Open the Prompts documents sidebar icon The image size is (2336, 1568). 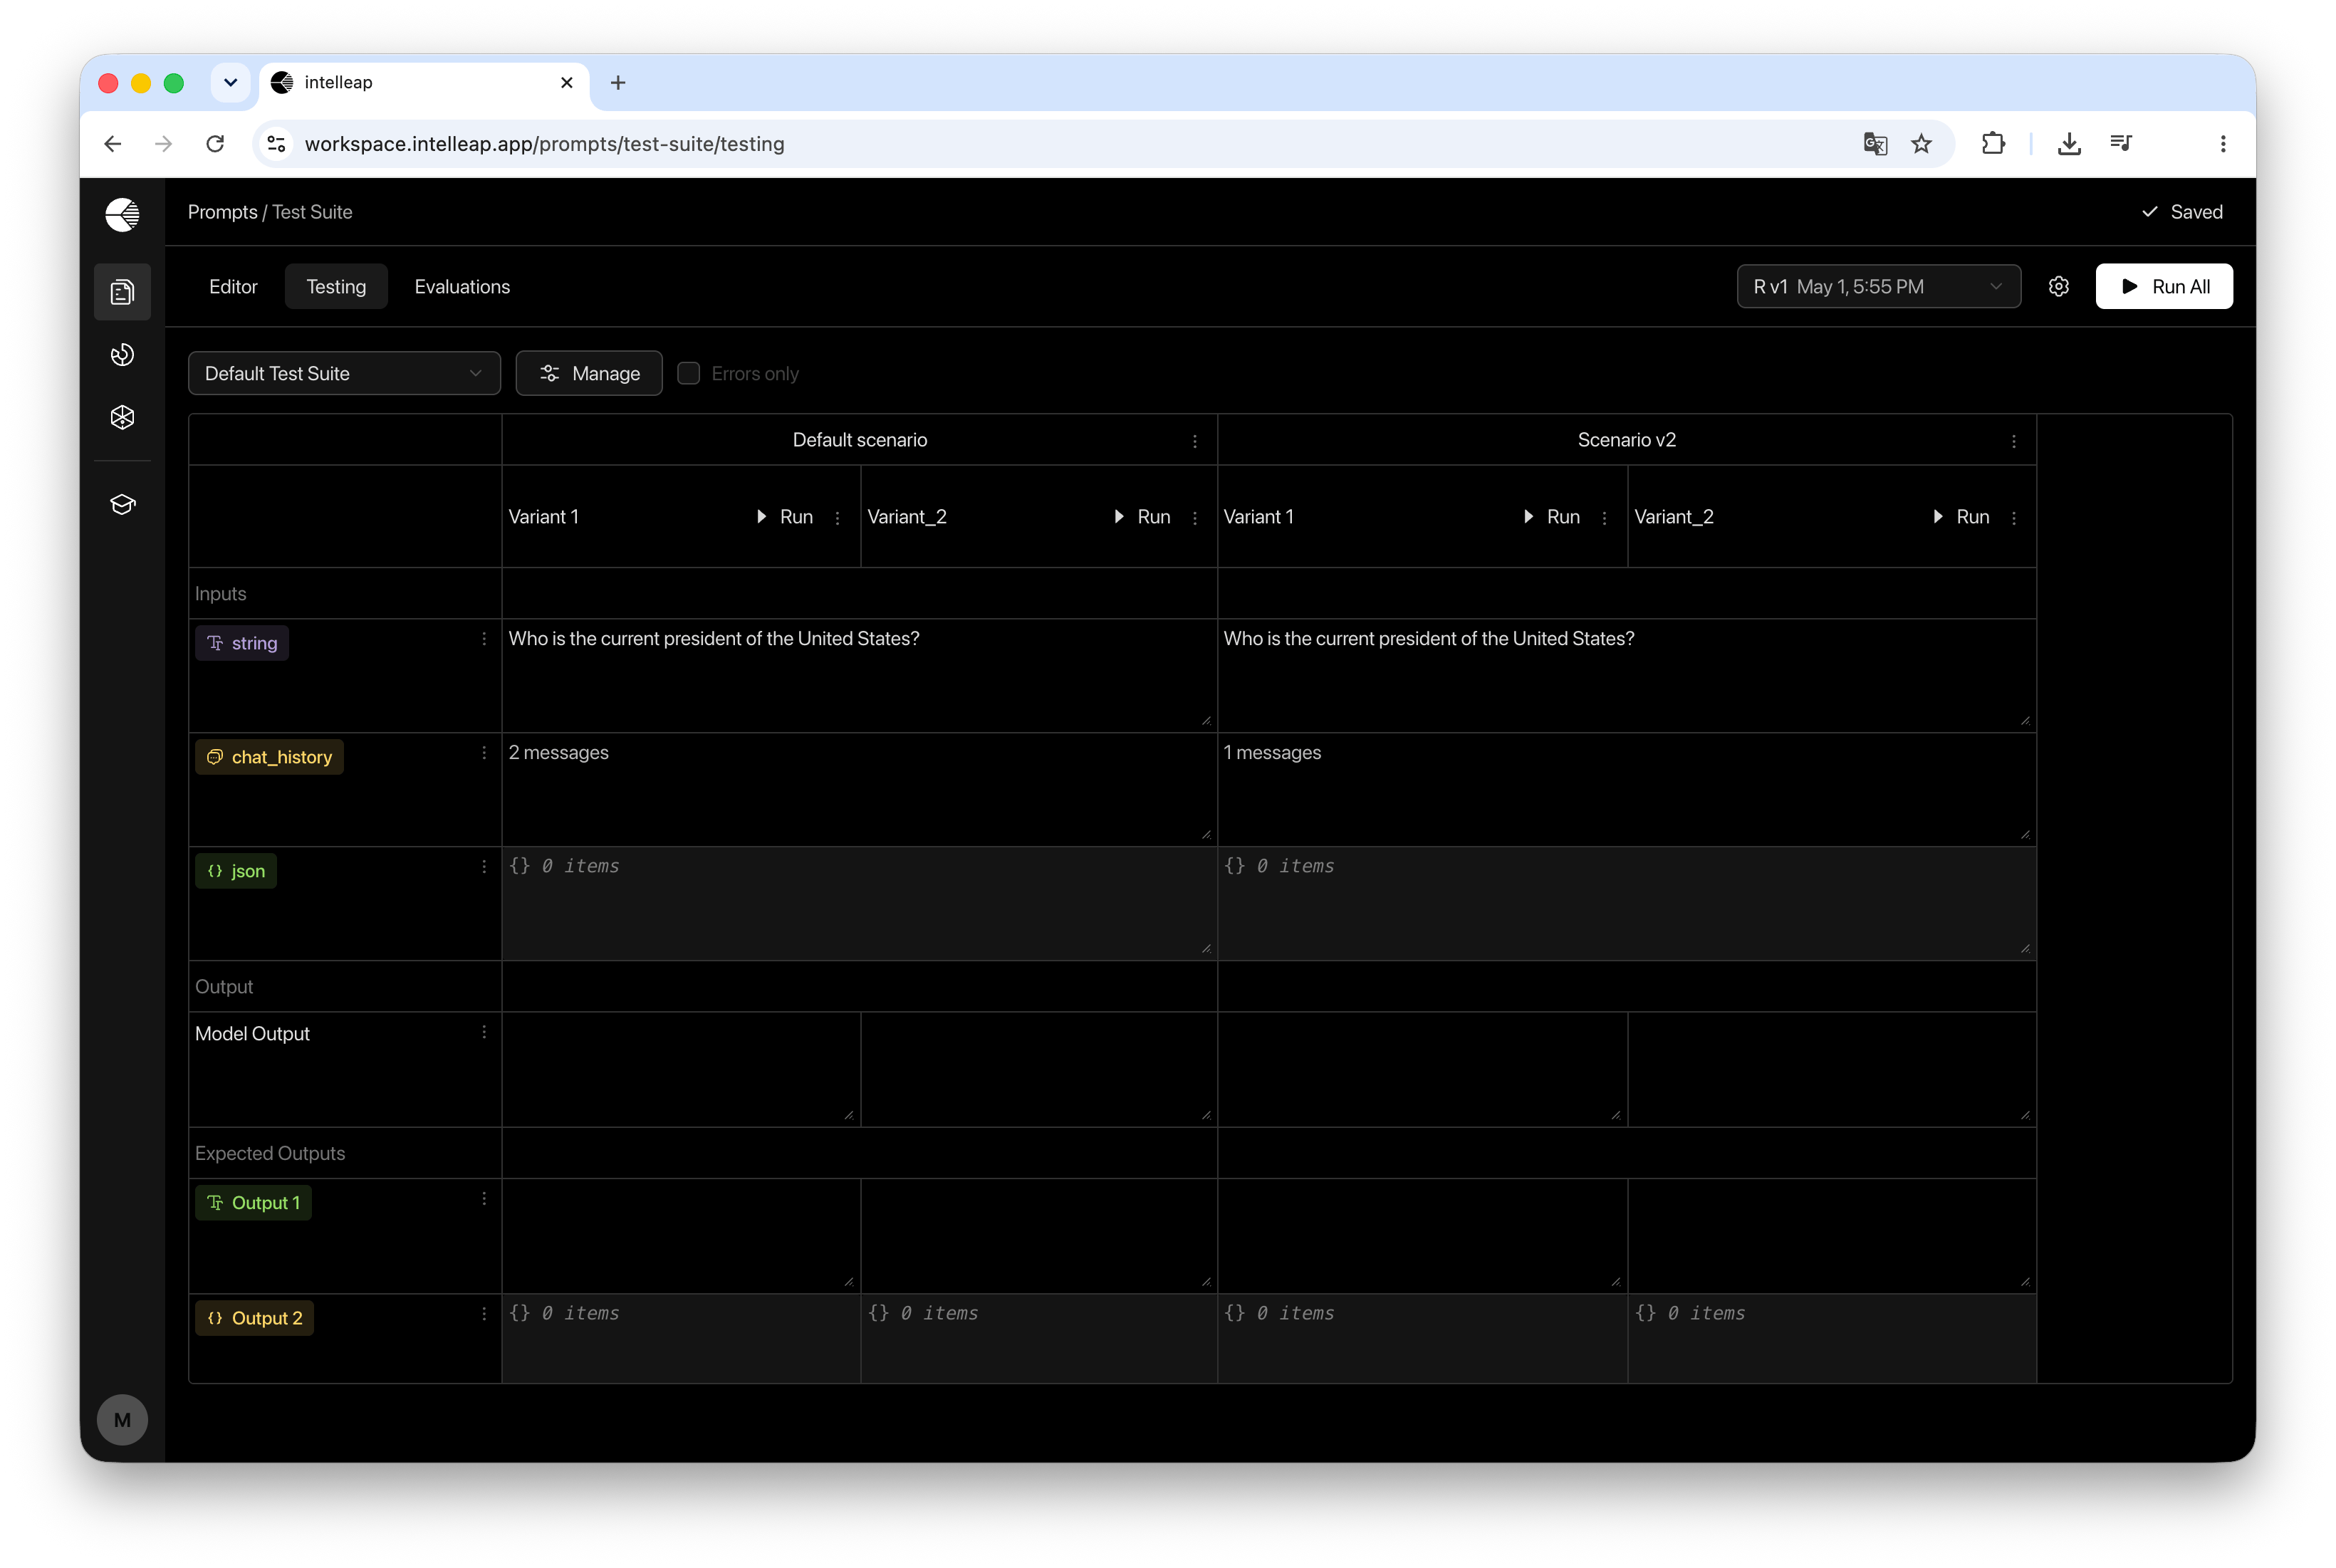click(x=122, y=292)
